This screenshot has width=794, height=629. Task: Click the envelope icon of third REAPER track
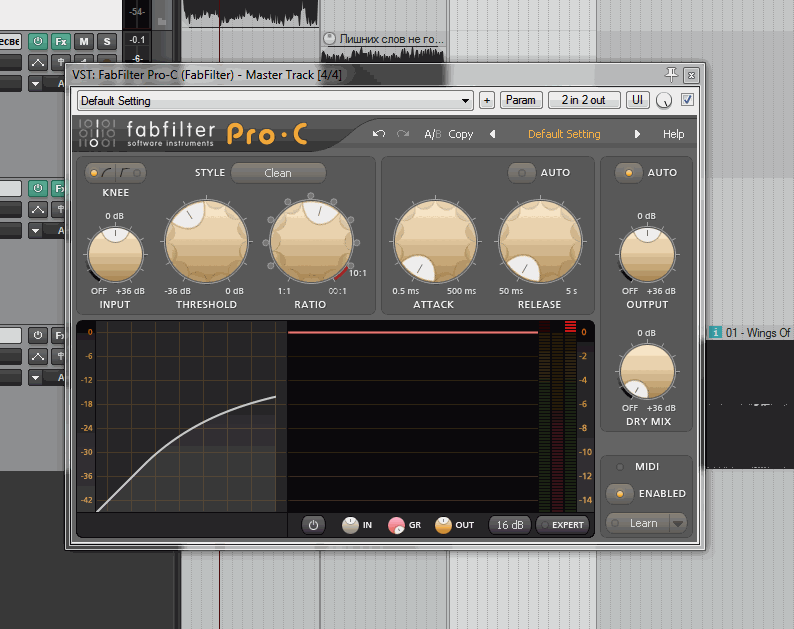tap(37, 357)
